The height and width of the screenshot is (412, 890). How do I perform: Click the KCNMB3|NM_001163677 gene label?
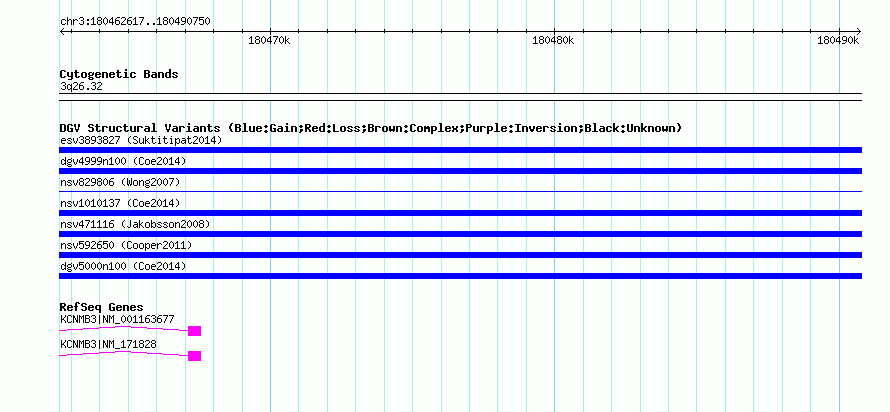[x=117, y=319]
